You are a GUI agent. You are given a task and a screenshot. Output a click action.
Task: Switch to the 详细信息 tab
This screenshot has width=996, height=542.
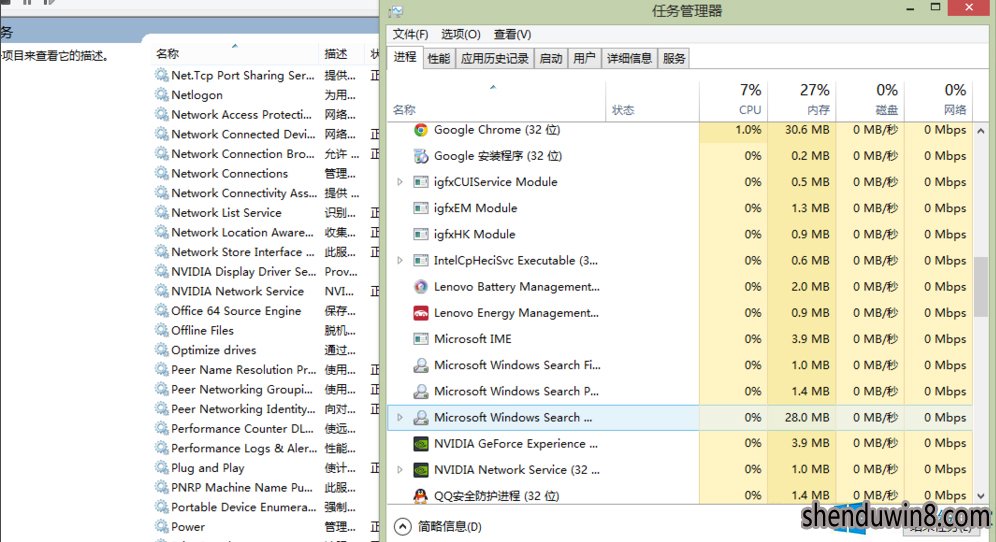pyautogui.click(x=629, y=58)
